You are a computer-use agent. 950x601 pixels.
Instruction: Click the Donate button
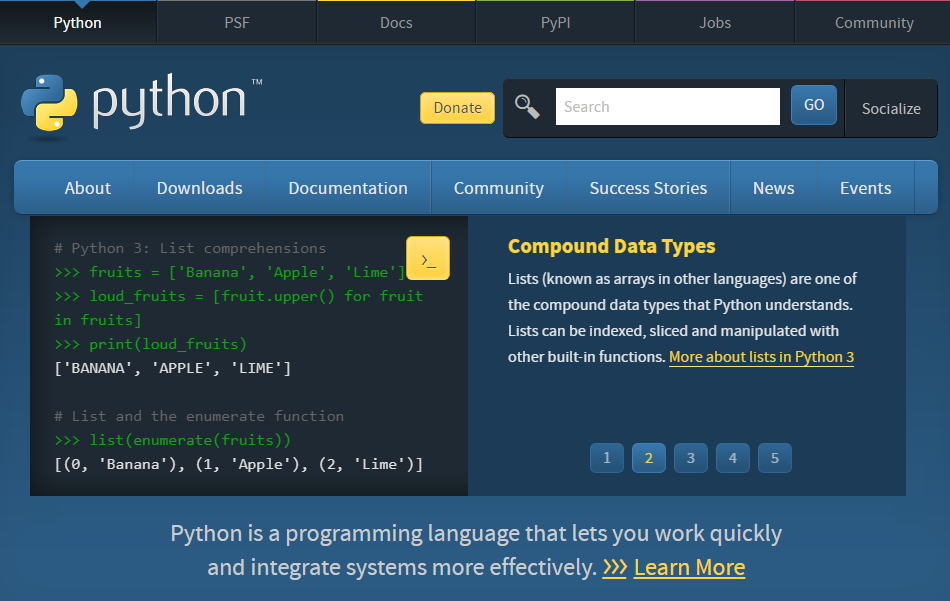(457, 108)
